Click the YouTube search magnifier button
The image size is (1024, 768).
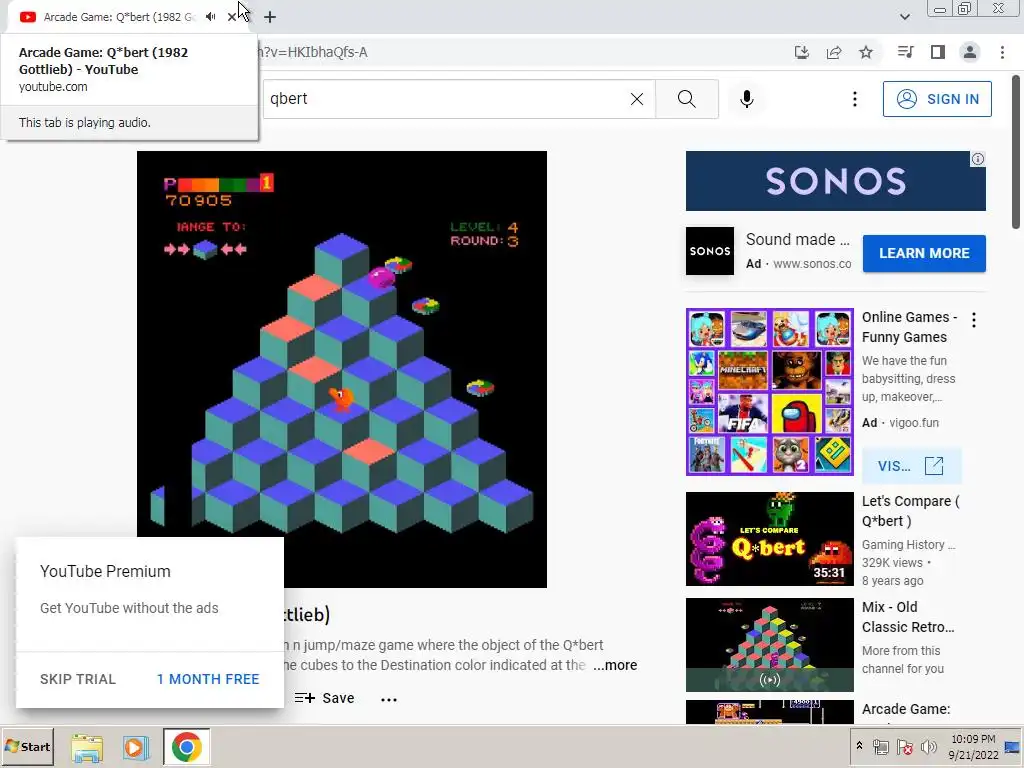point(687,99)
